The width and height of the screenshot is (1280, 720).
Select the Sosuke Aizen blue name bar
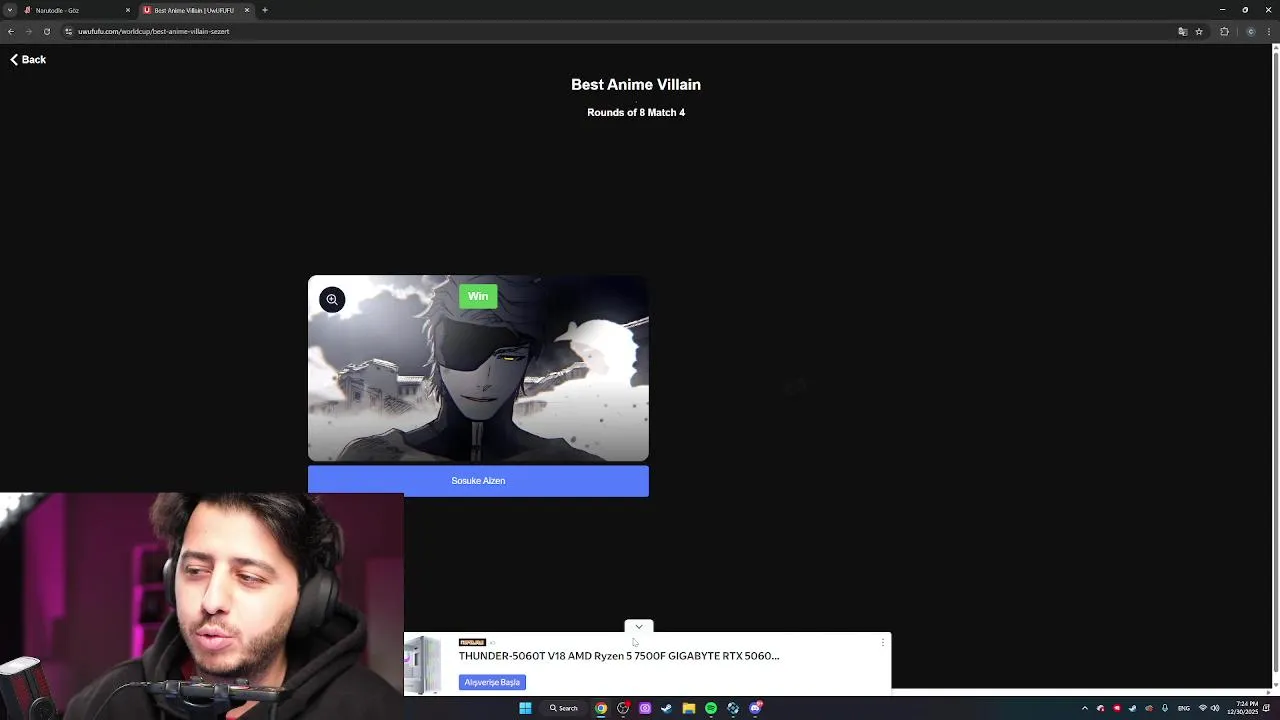(478, 481)
